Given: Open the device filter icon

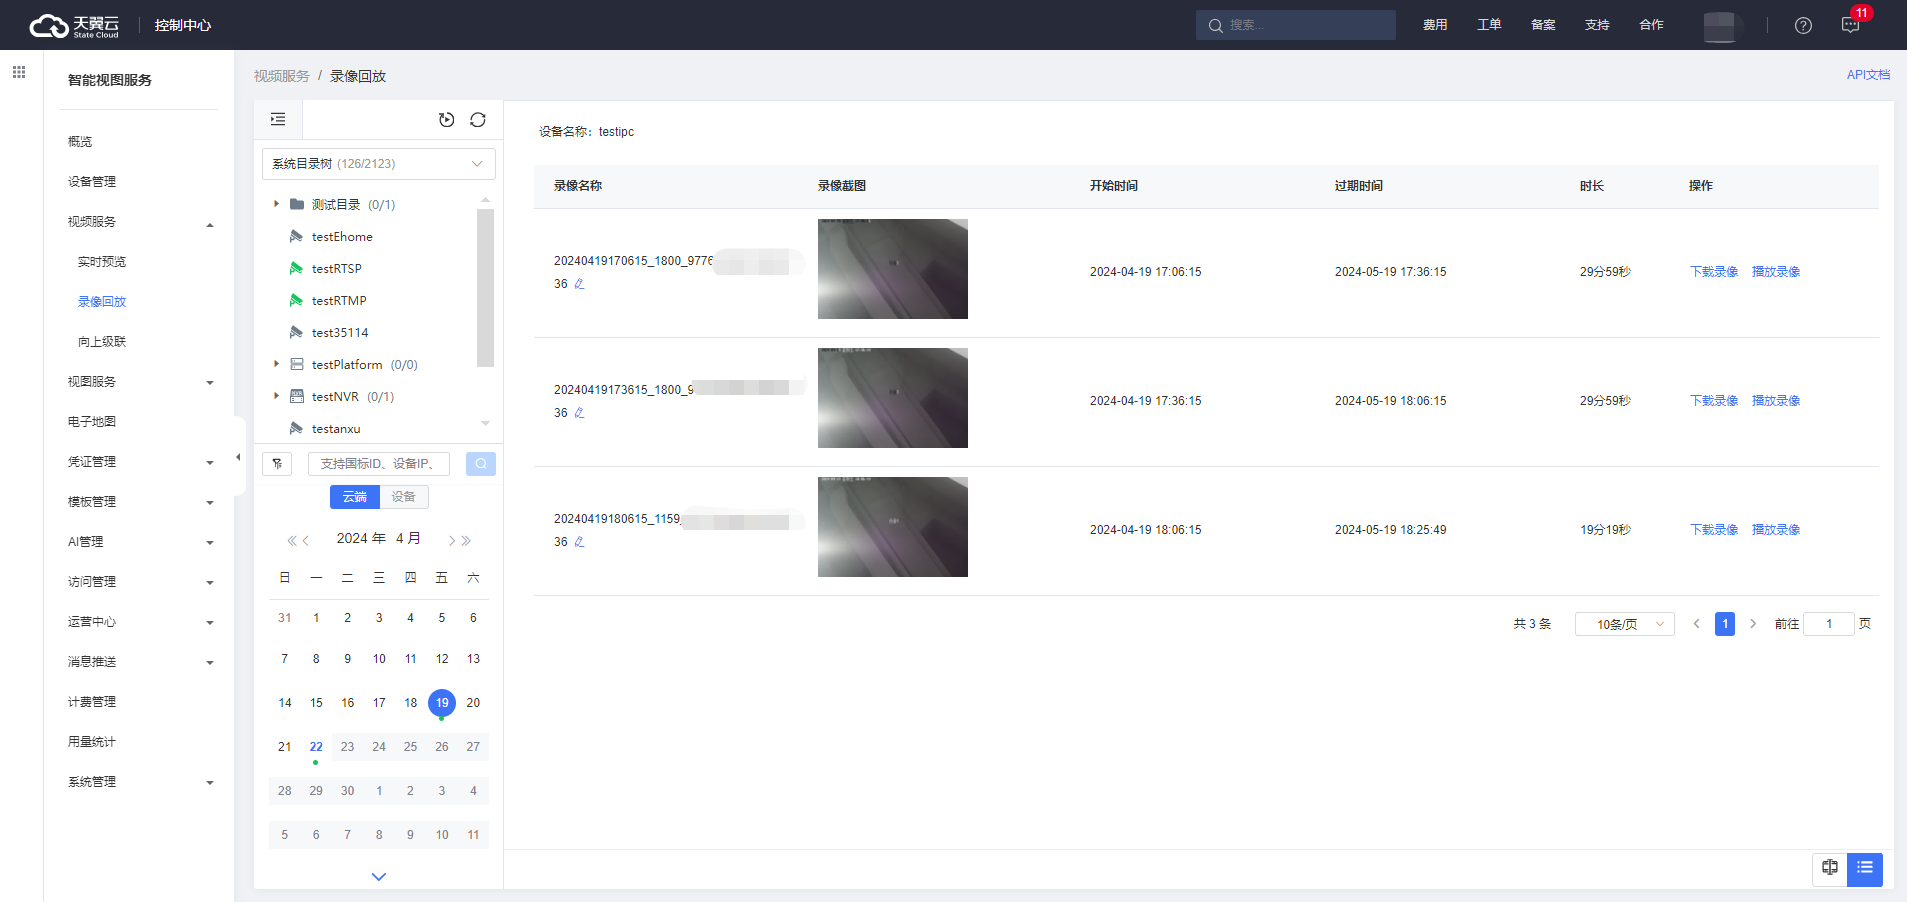Looking at the screenshot, I should tap(277, 464).
